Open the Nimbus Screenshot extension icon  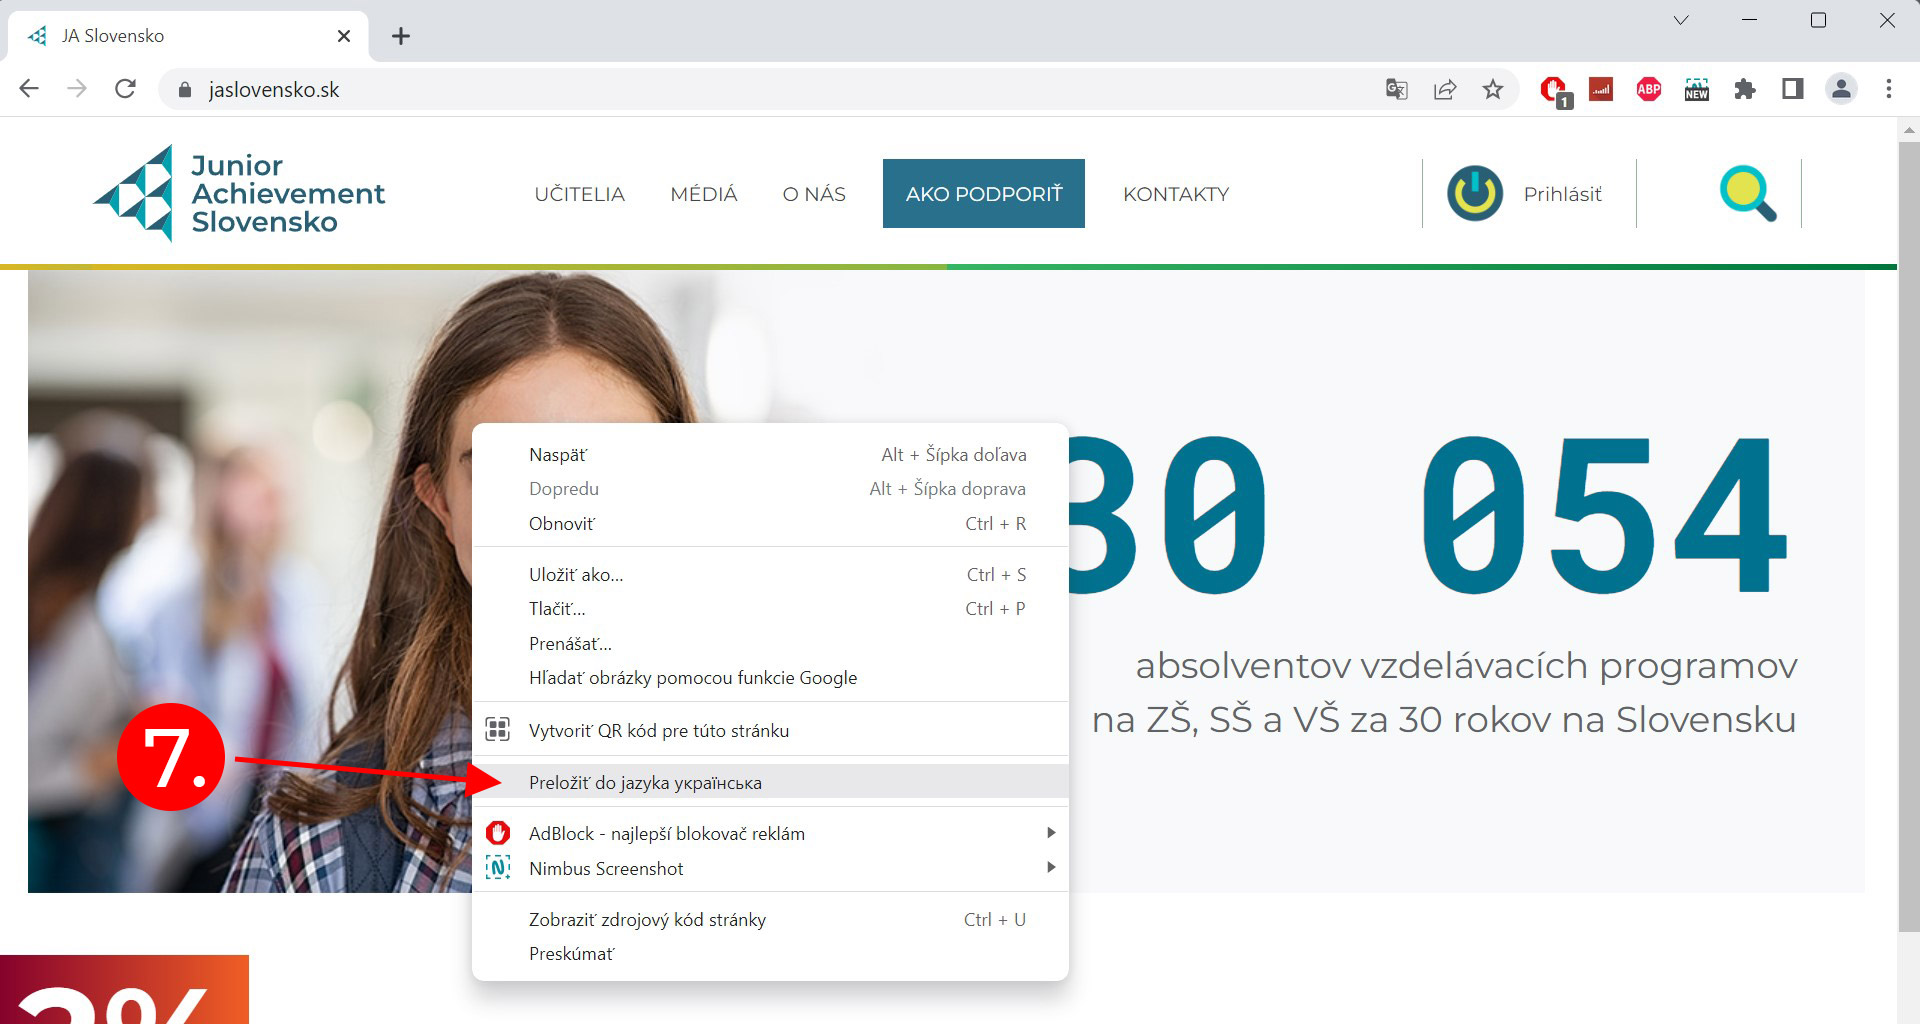[x=1696, y=89]
